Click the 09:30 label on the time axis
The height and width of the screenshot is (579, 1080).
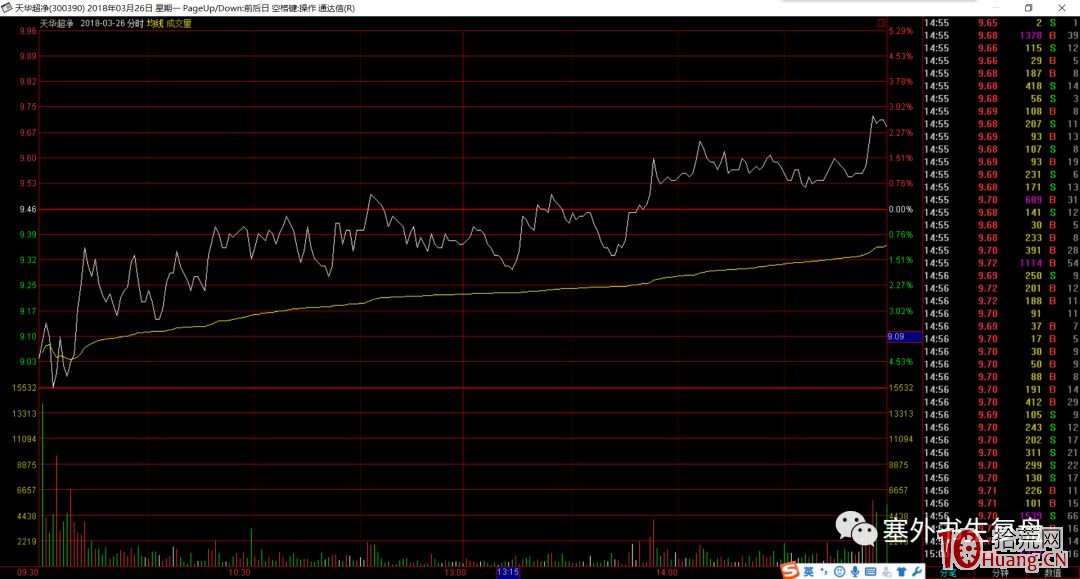tap(28, 573)
